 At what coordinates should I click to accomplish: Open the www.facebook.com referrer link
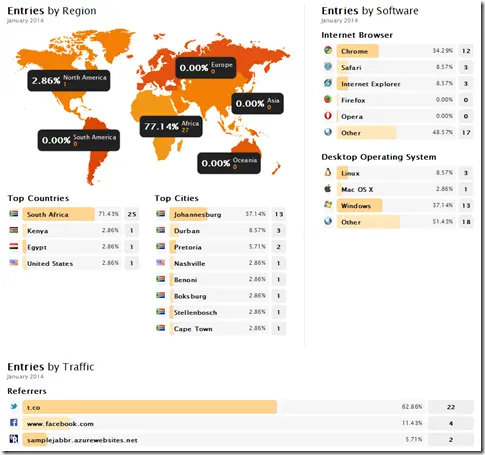(x=60, y=424)
